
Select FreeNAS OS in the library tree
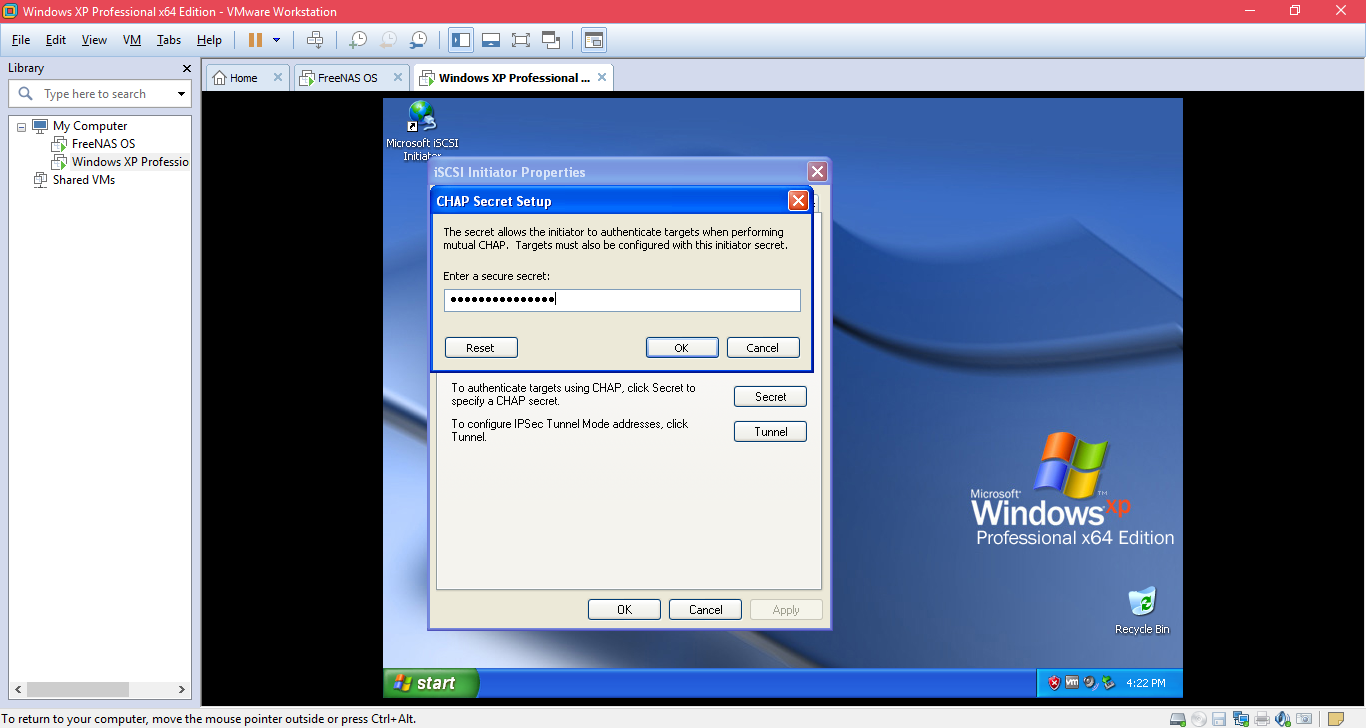pos(103,144)
